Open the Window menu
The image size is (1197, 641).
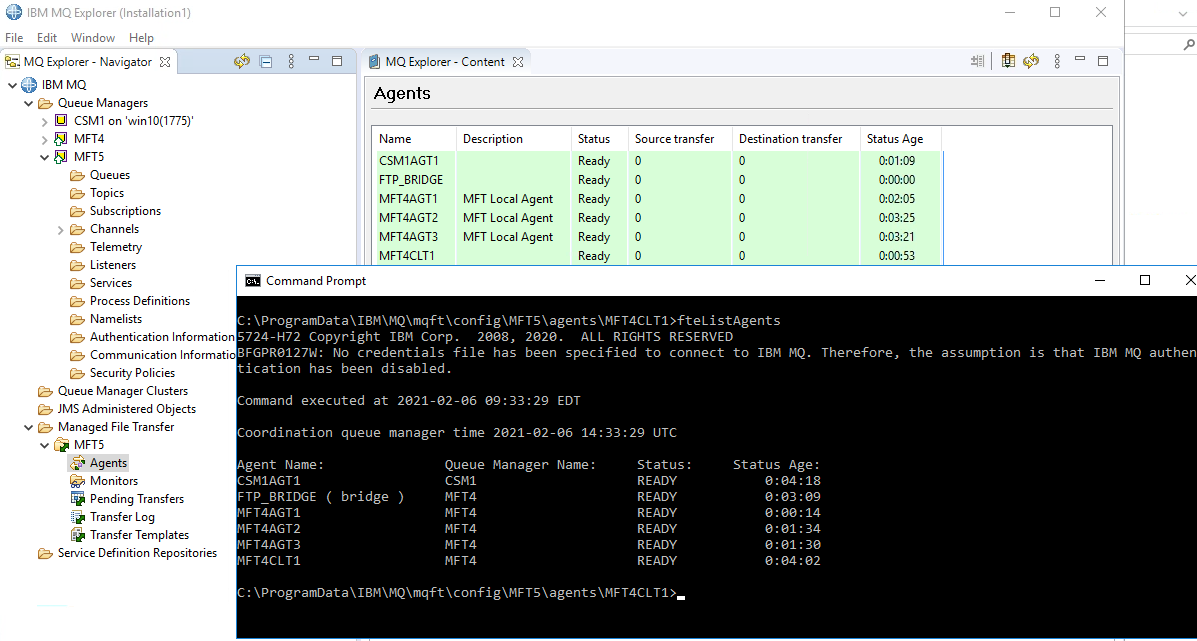pyautogui.click(x=93, y=37)
